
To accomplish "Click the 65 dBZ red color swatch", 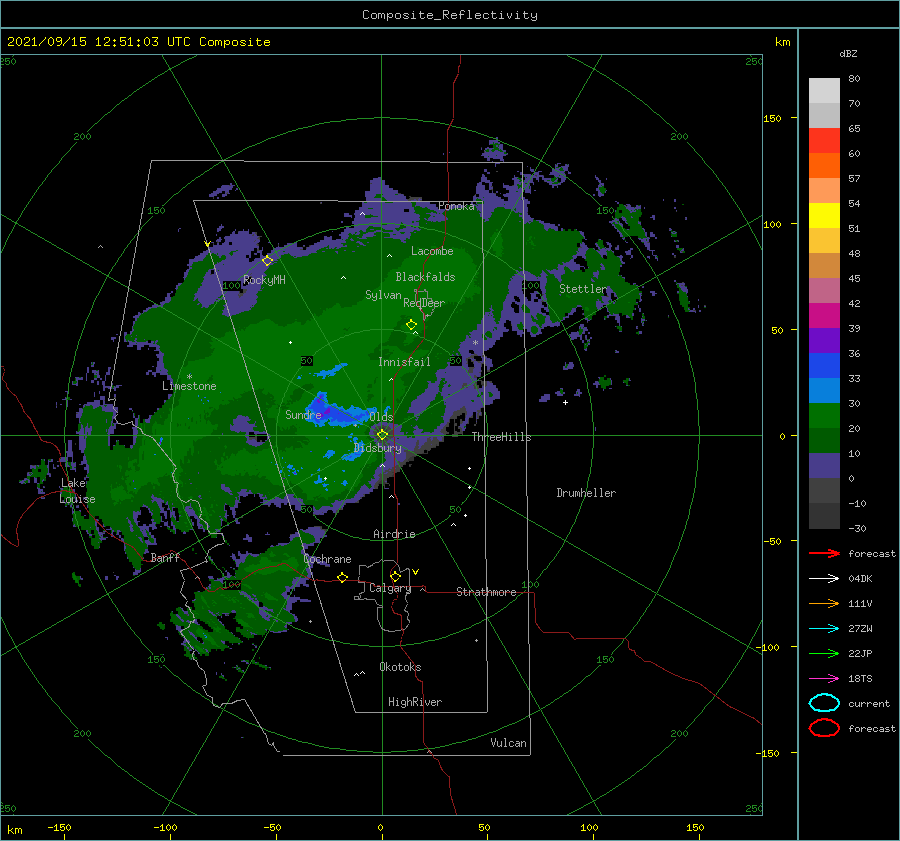I will [824, 140].
